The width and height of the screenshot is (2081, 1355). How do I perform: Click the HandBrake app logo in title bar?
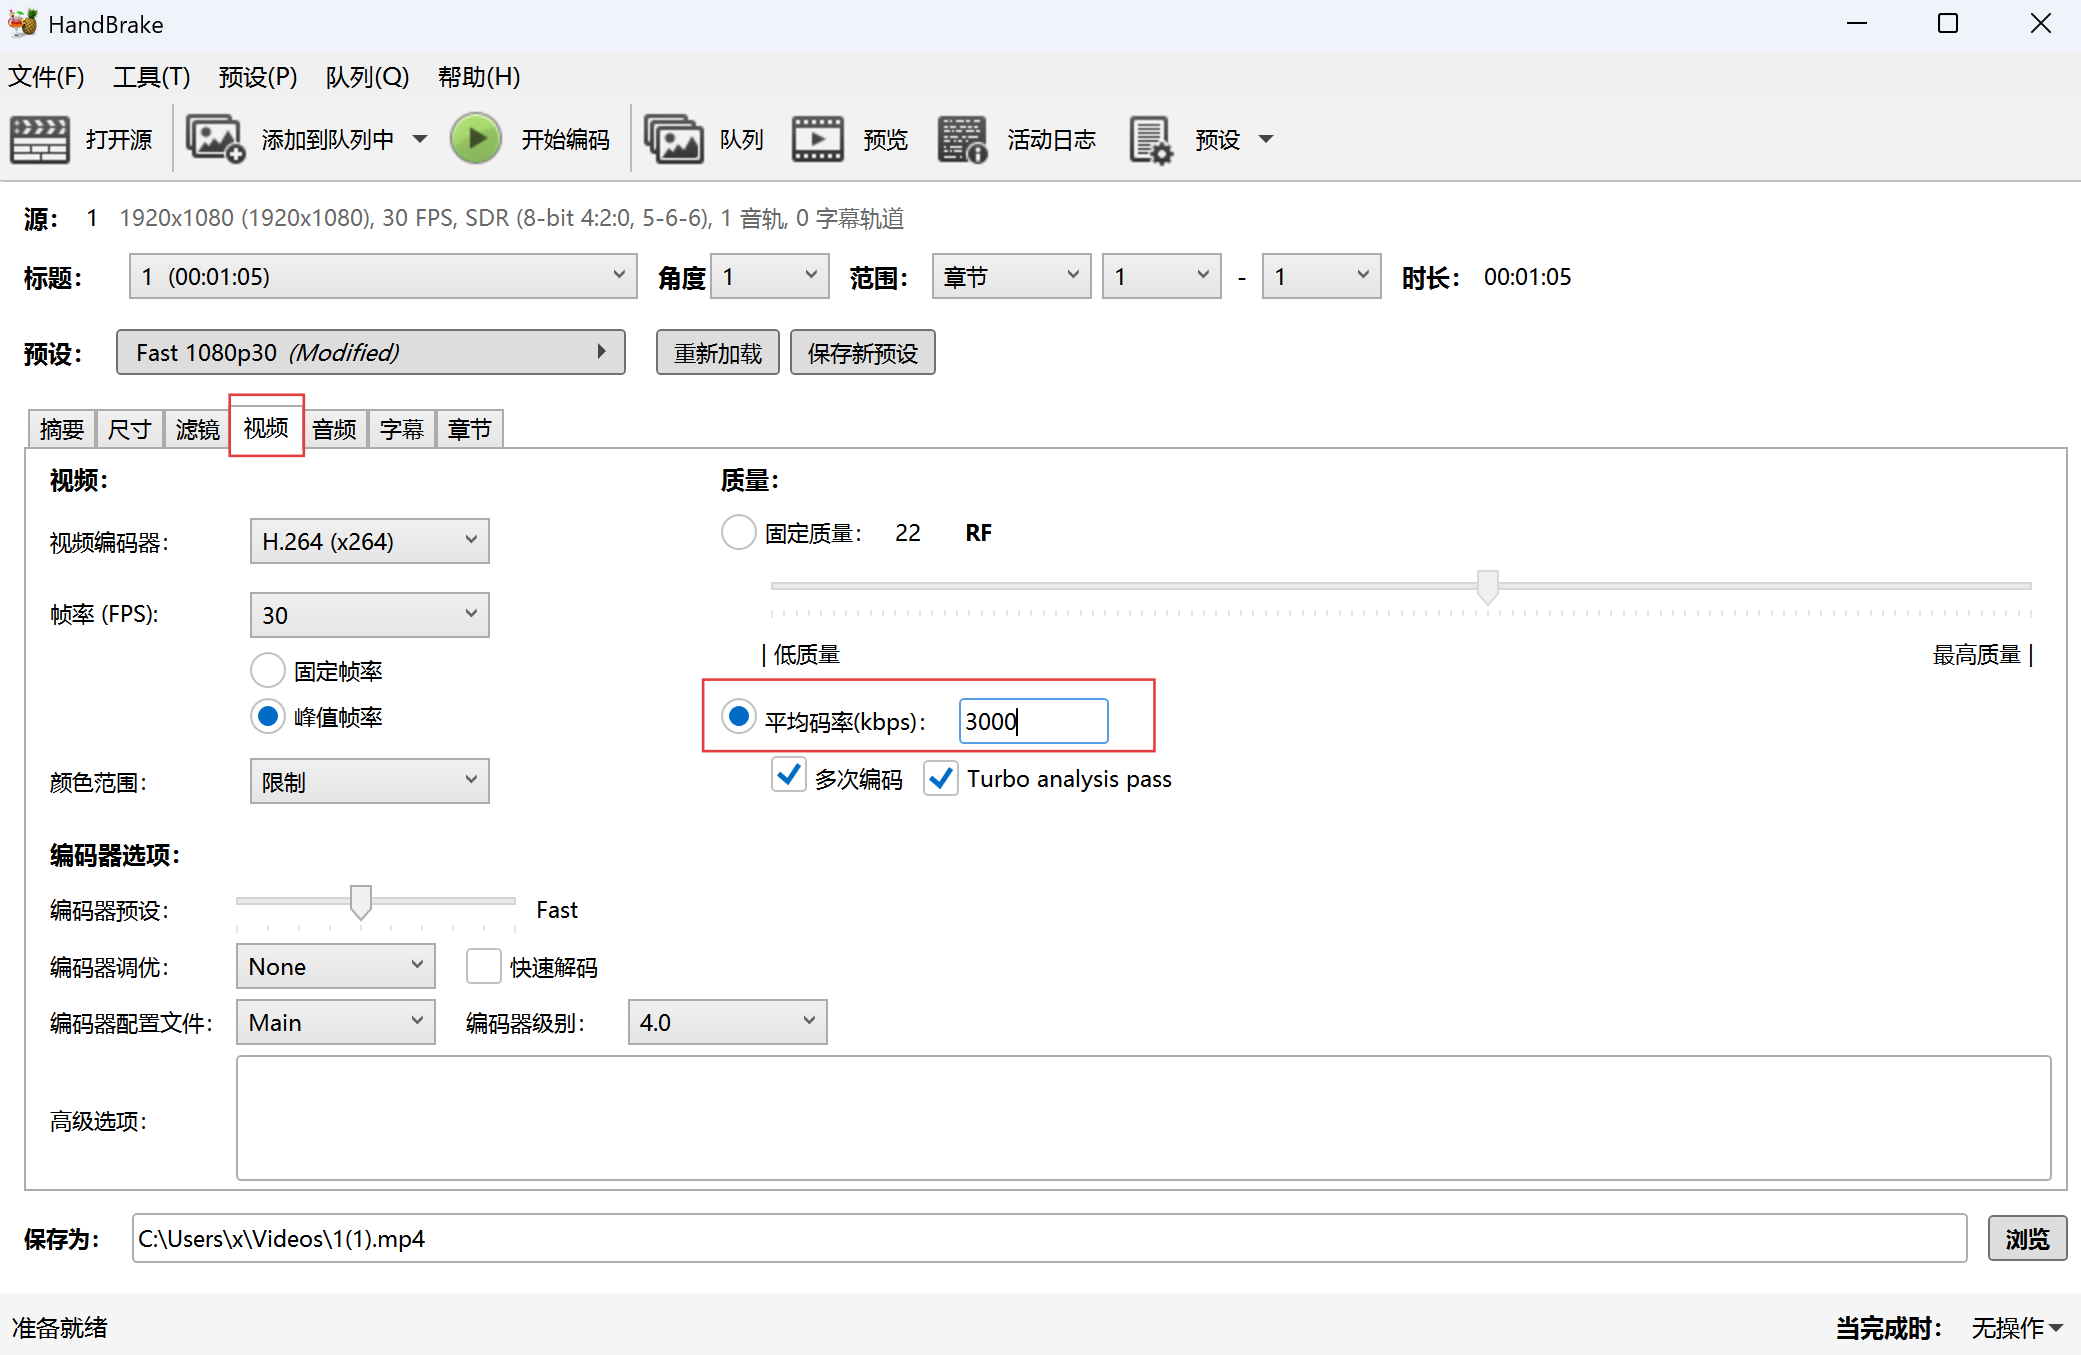(x=22, y=23)
